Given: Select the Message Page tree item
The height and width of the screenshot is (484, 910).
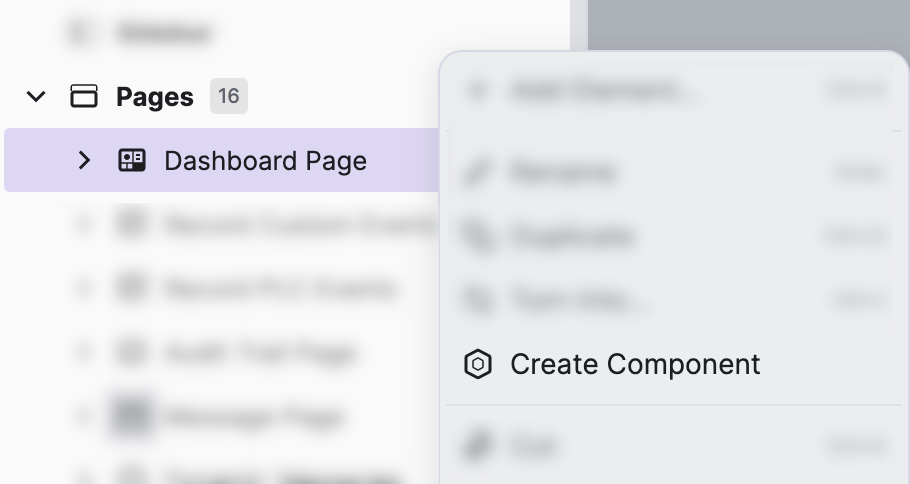Looking at the screenshot, I should 255,416.
